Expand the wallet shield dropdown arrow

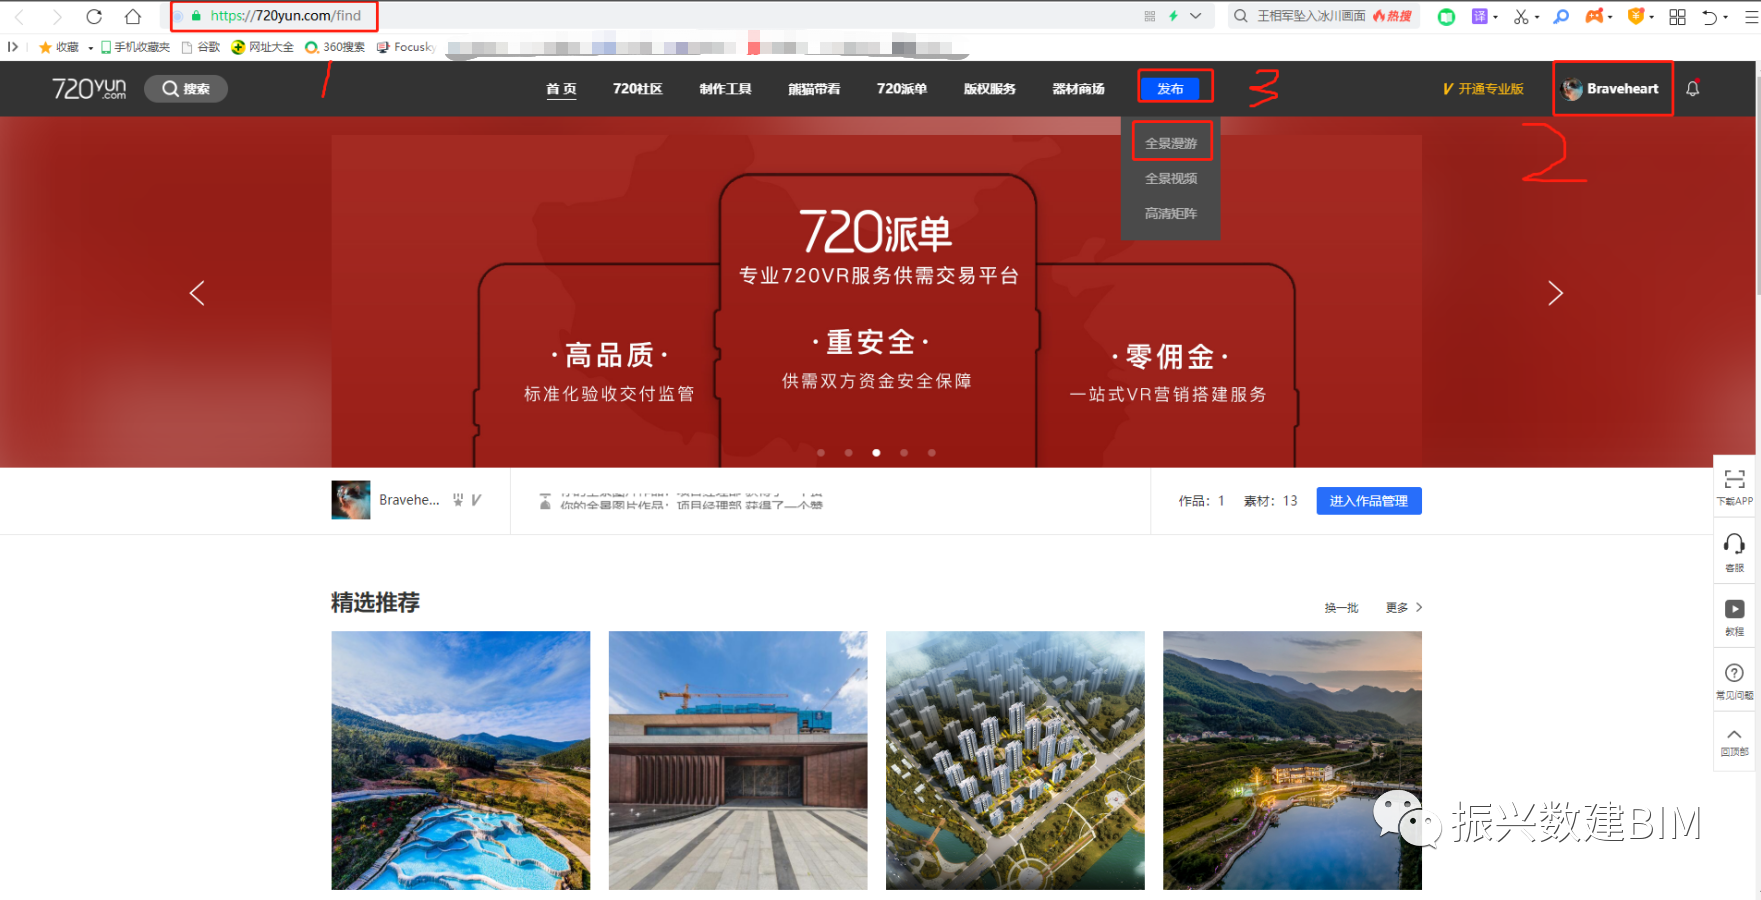pyautogui.click(x=1652, y=17)
